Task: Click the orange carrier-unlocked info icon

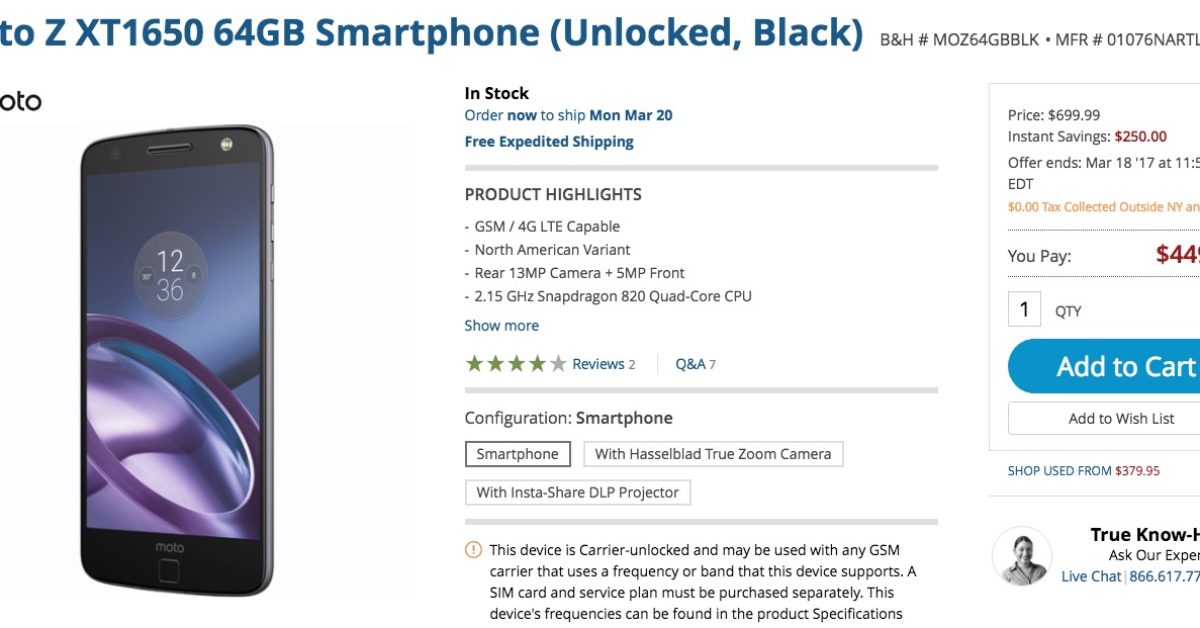Action: pos(473,550)
